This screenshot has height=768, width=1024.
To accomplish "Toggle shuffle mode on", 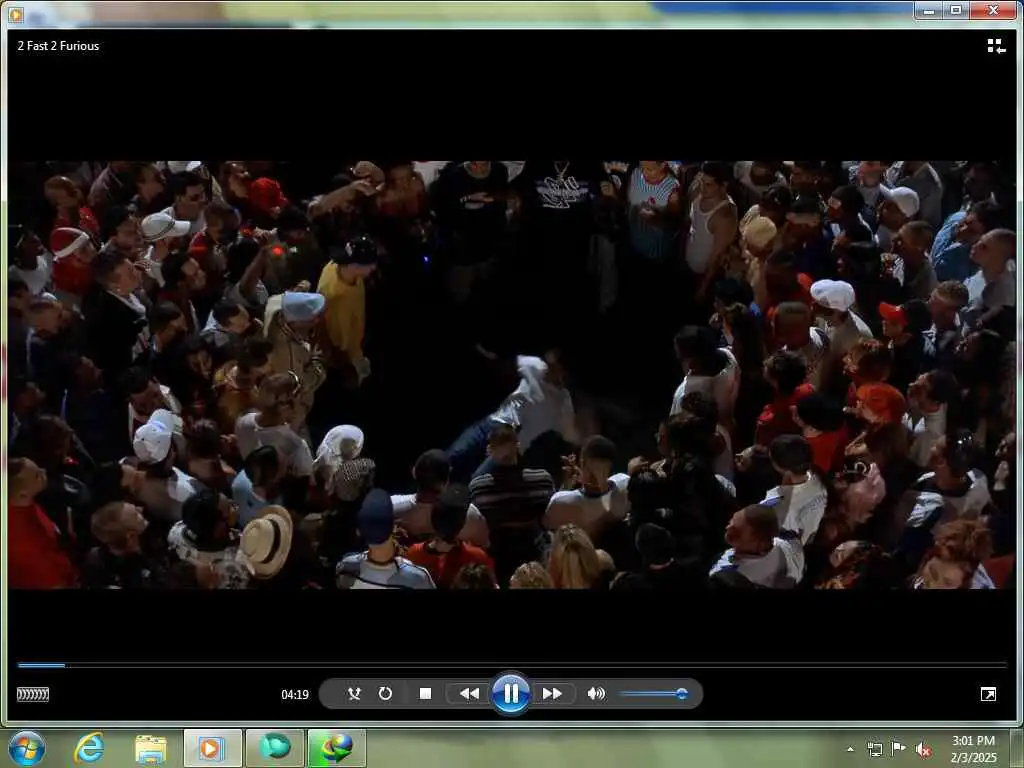I will tap(355, 694).
